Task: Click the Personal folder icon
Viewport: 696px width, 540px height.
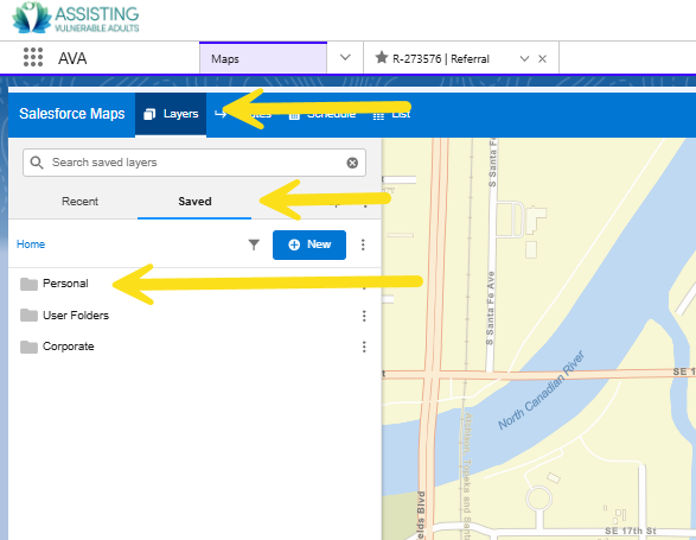Action: 29,284
